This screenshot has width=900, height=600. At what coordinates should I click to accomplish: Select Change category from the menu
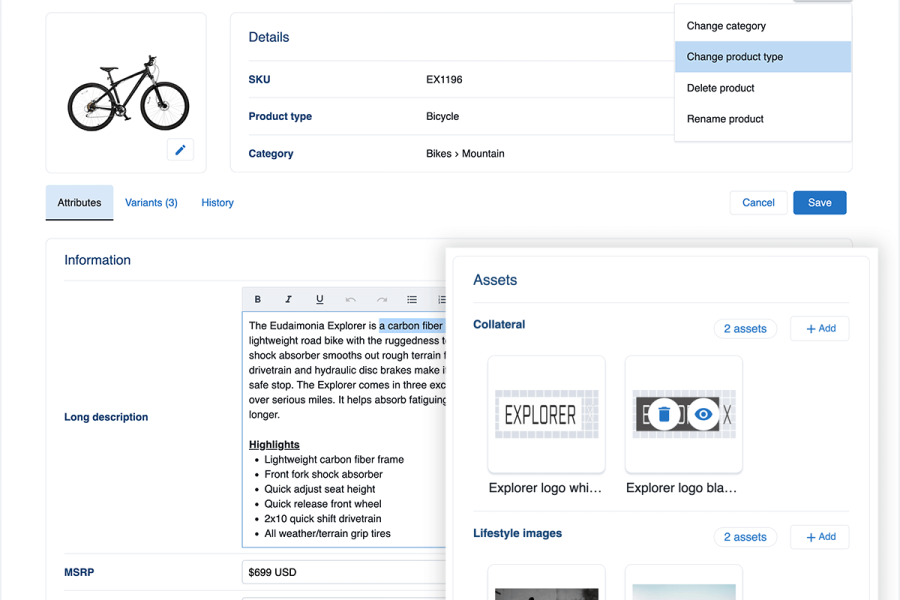click(726, 26)
